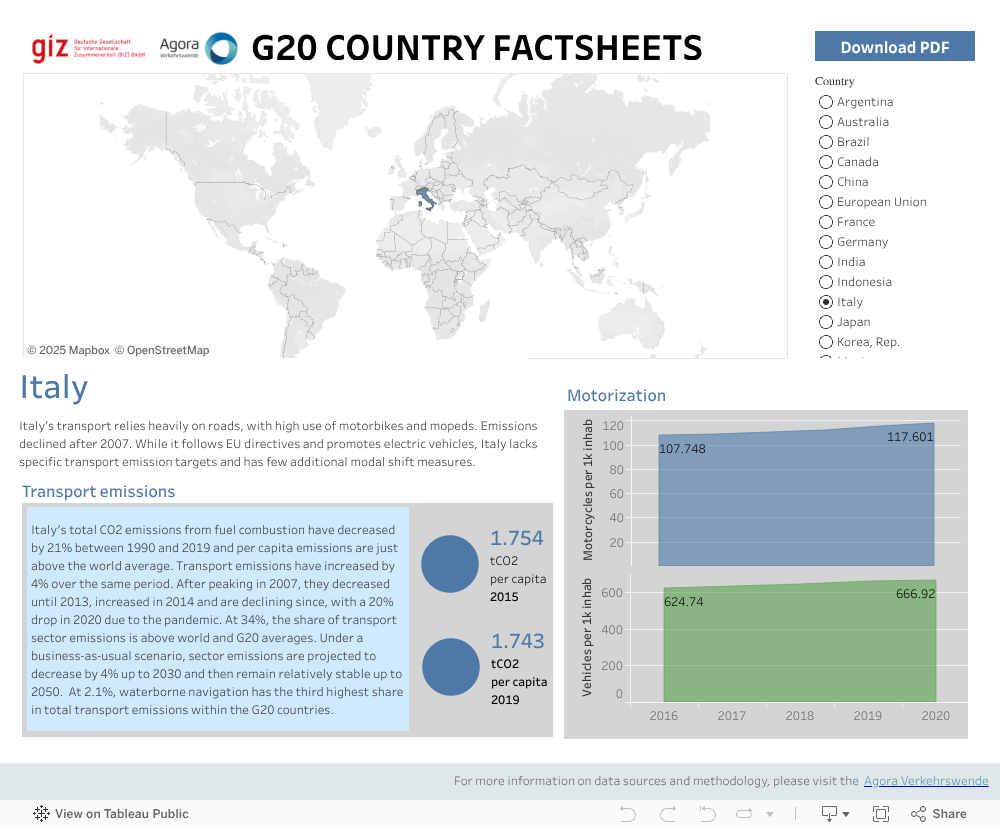The image size is (1000, 827).
Task: Click the Motorcycles per 1k inhab axis title
Action: pyautogui.click(x=587, y=490)
